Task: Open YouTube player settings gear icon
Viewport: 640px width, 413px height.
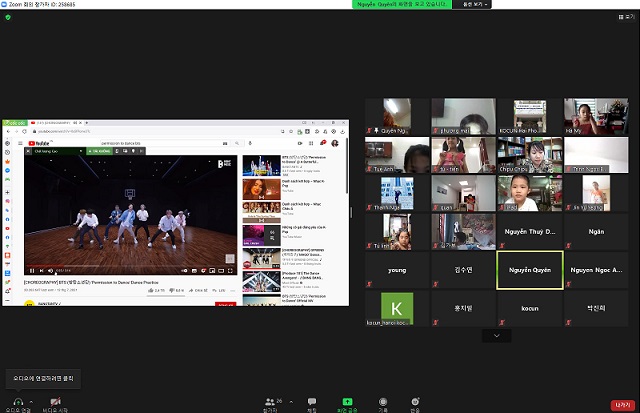Action: pos(203,271)
